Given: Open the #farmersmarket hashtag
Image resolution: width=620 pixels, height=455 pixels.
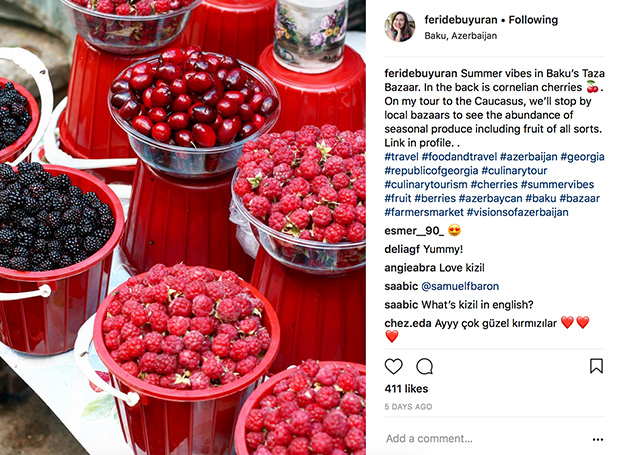Looking at the screenshot, I should pyautogui.click(x=424, y=212).
